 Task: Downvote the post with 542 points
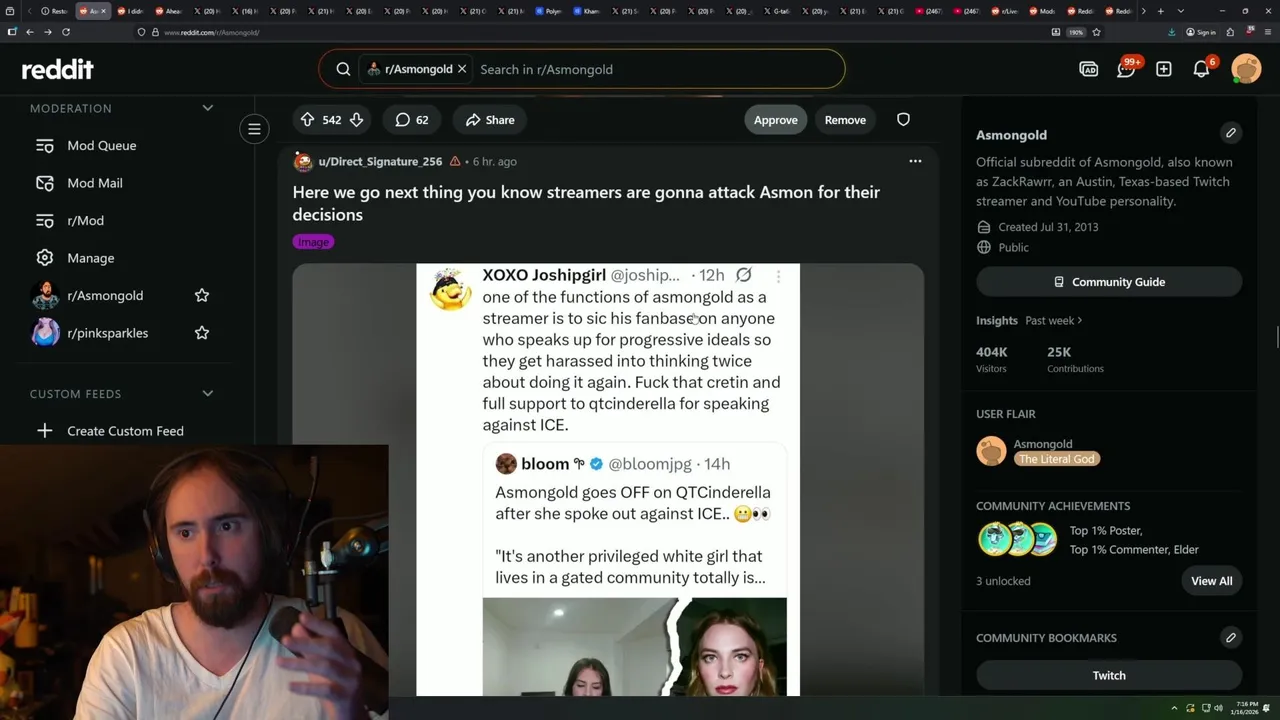[x=356, y=120]
